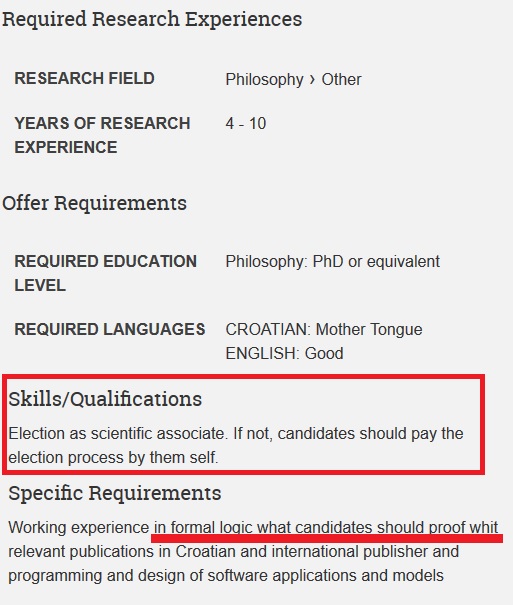Click the word 'Other' in research field
The image size is (513, 605).
pos(341,79)
